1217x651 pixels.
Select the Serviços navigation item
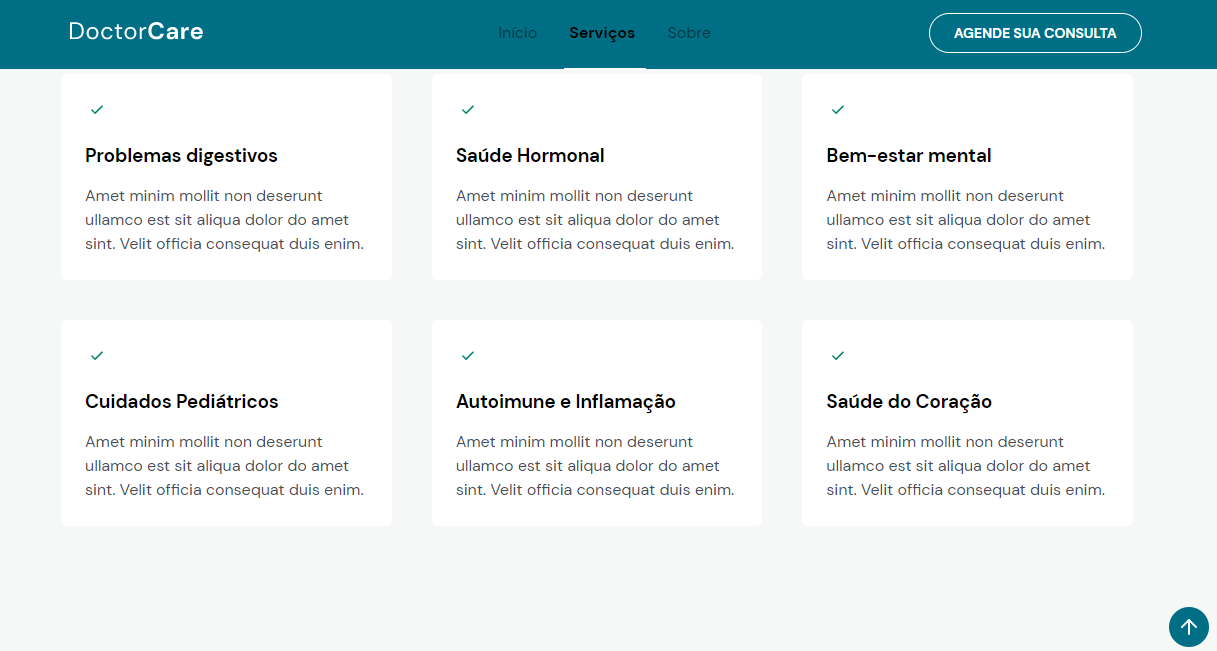click(602, 32)
